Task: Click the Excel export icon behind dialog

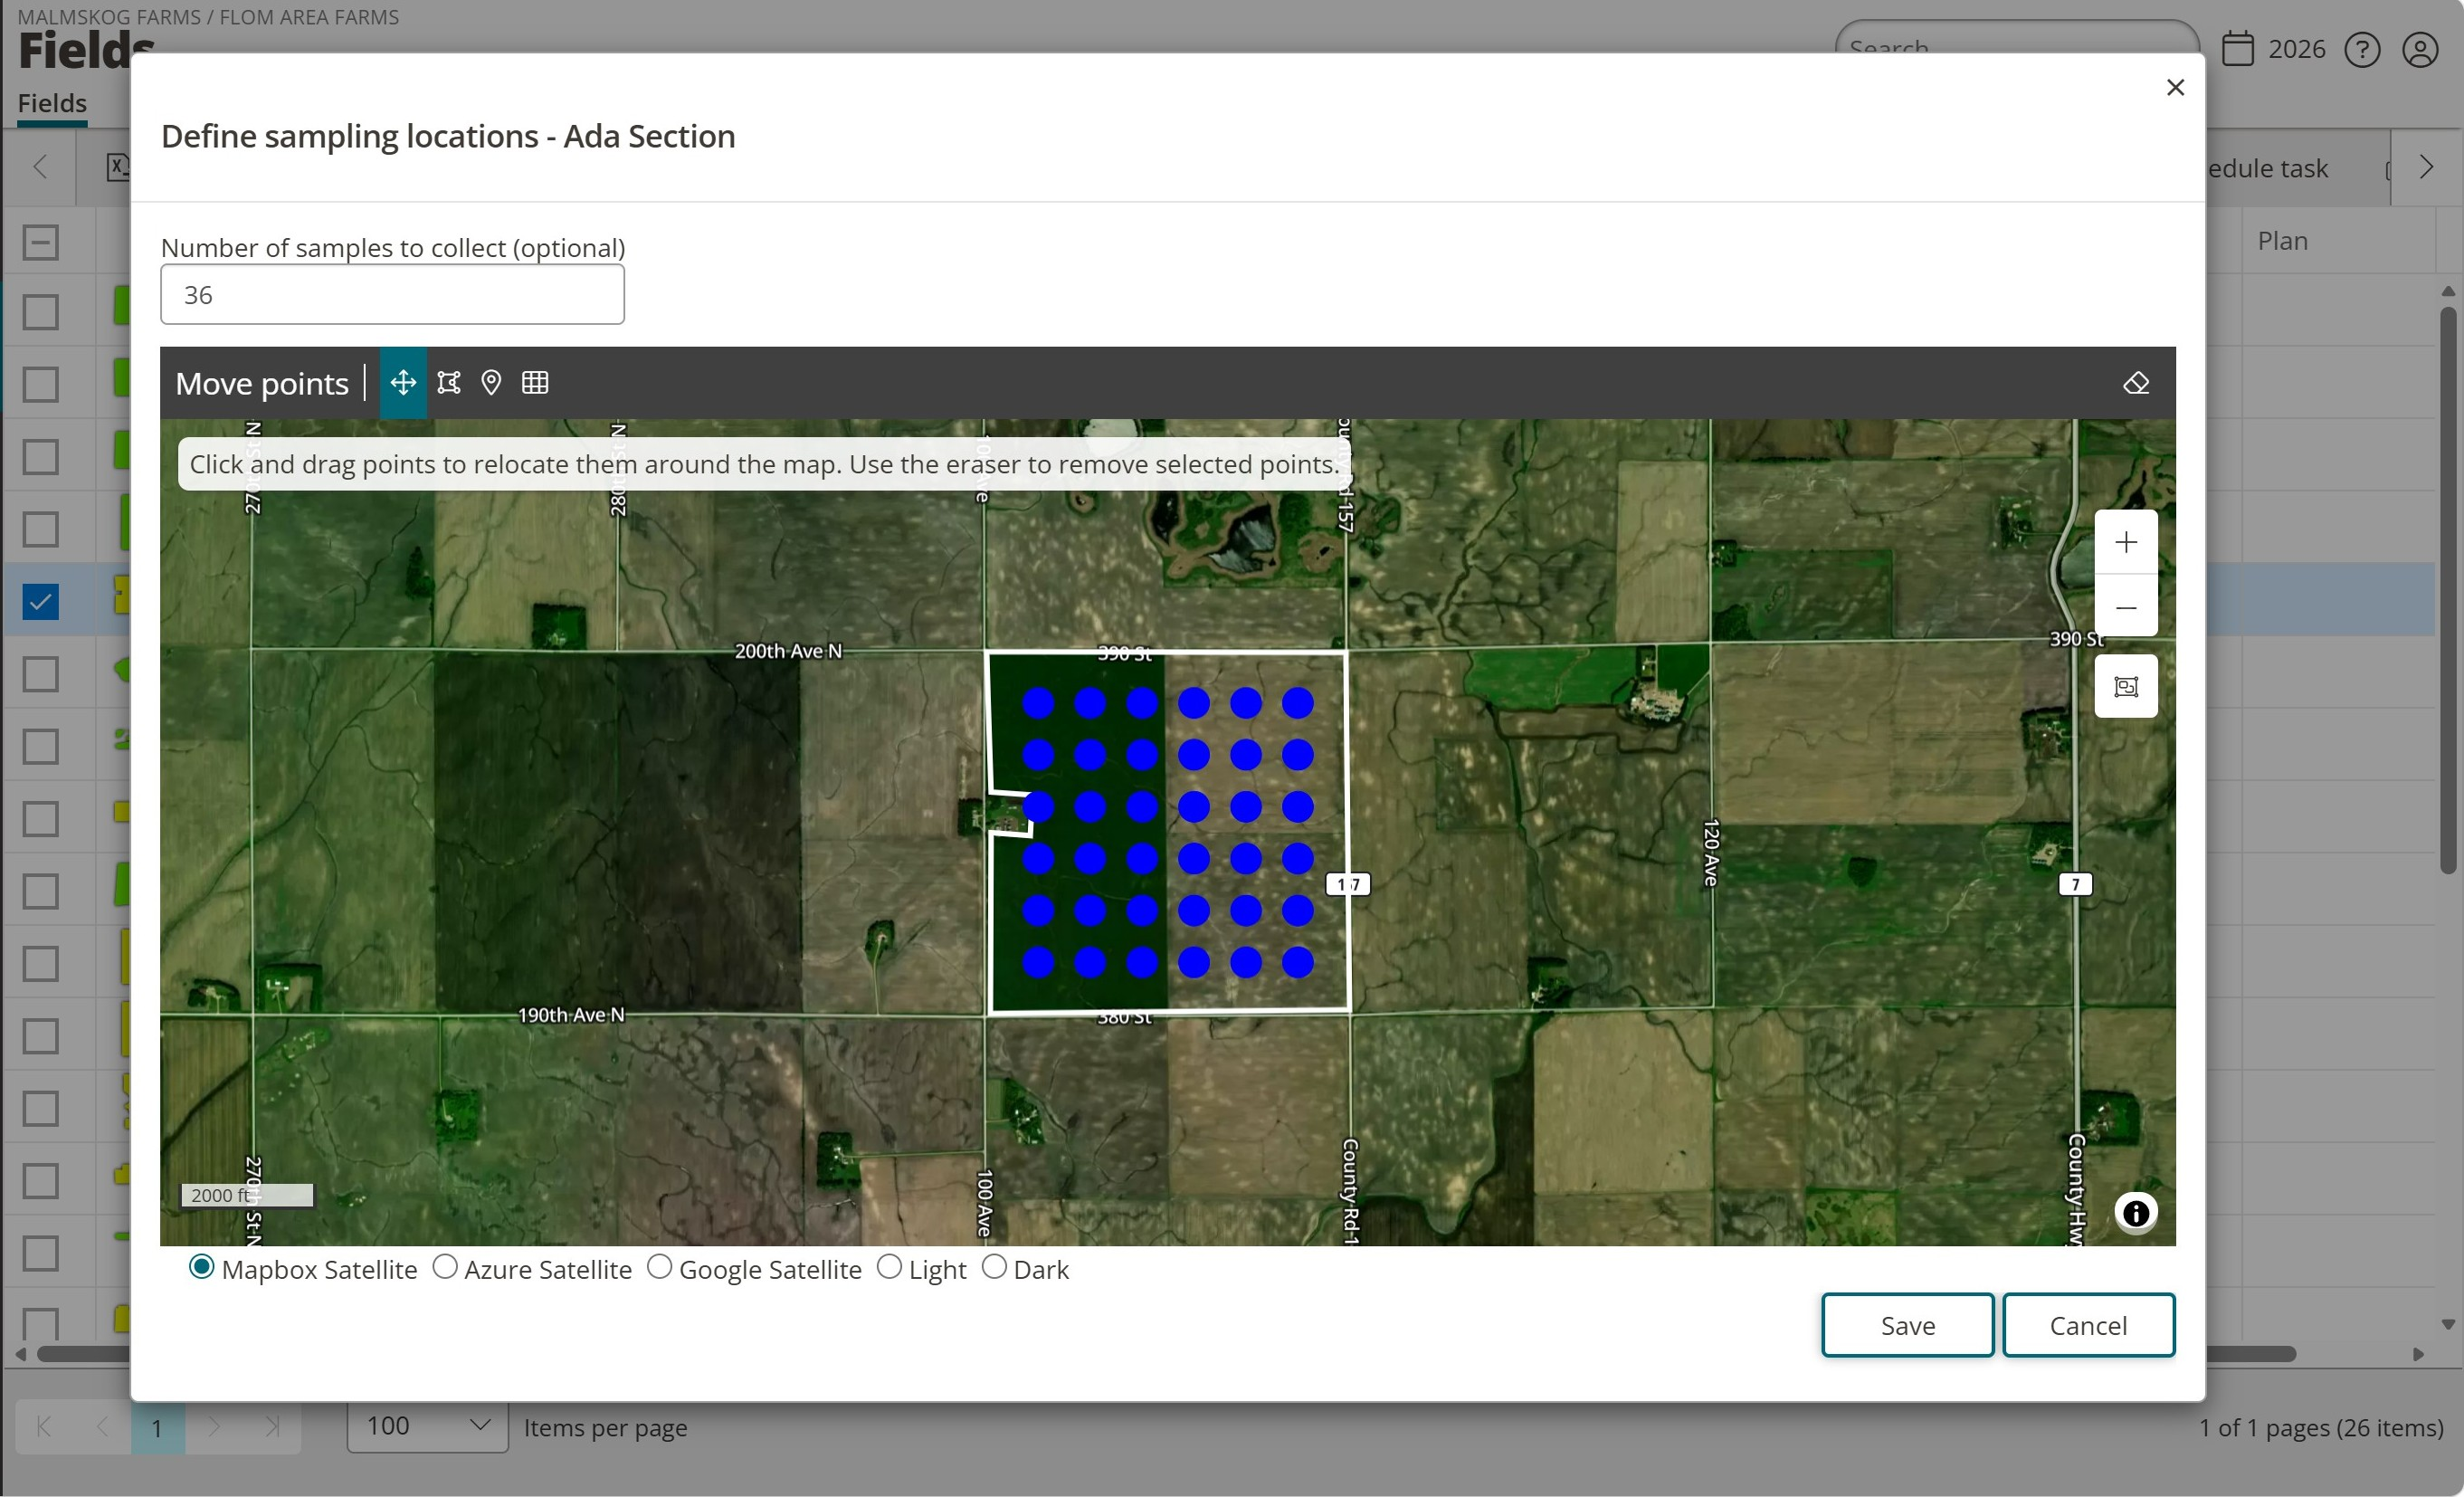Action: click(117, 167)
